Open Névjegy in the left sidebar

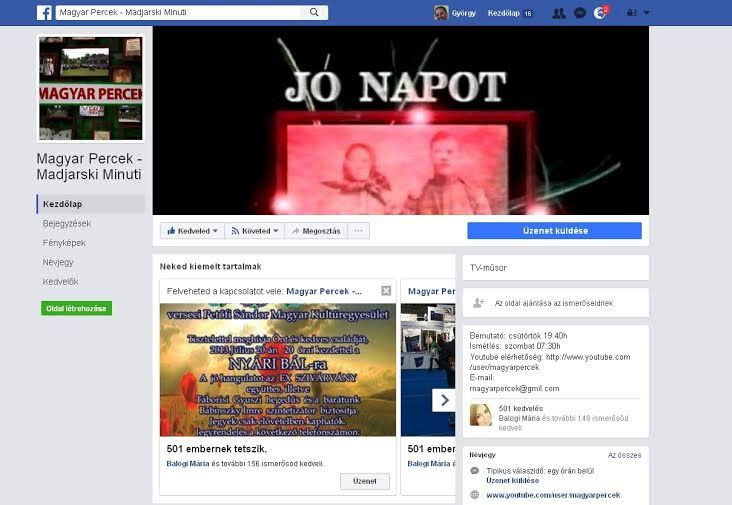59,262
